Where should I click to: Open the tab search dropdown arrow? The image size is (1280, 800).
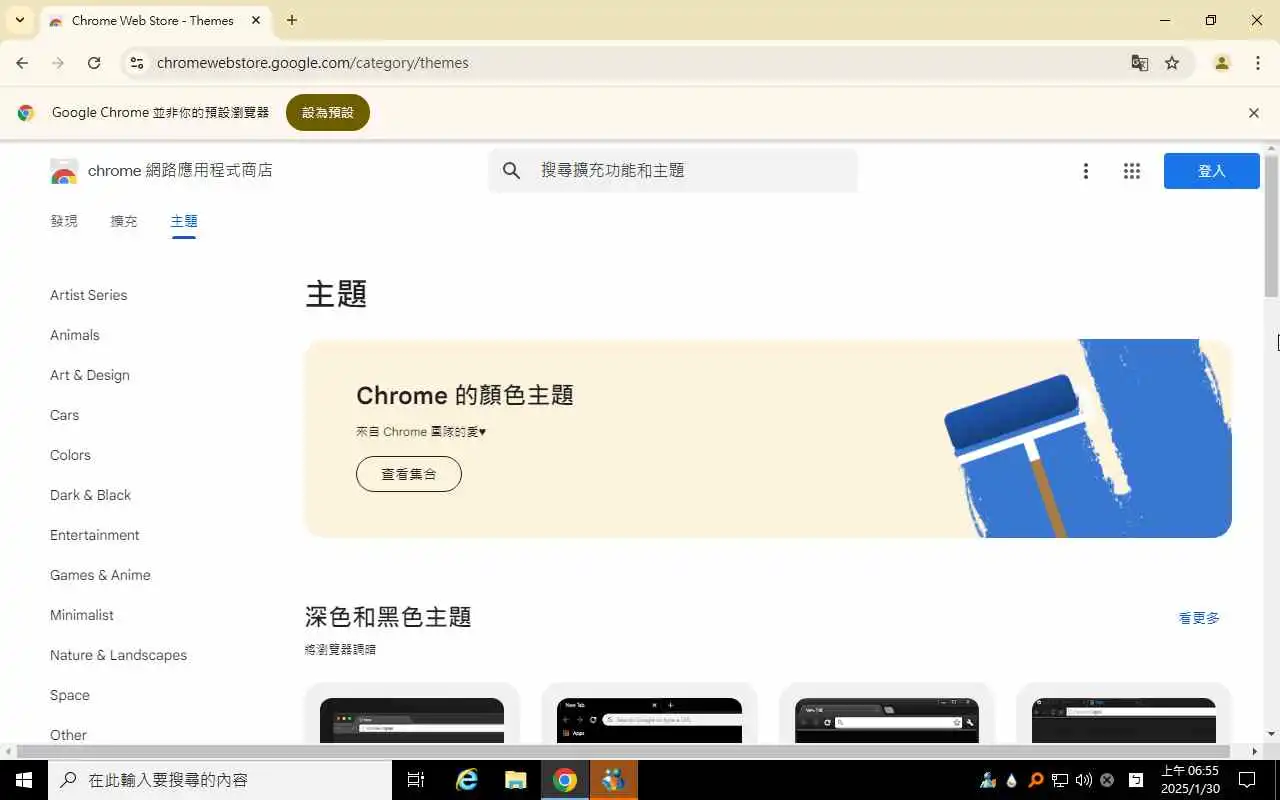click(x=19, y=20)
